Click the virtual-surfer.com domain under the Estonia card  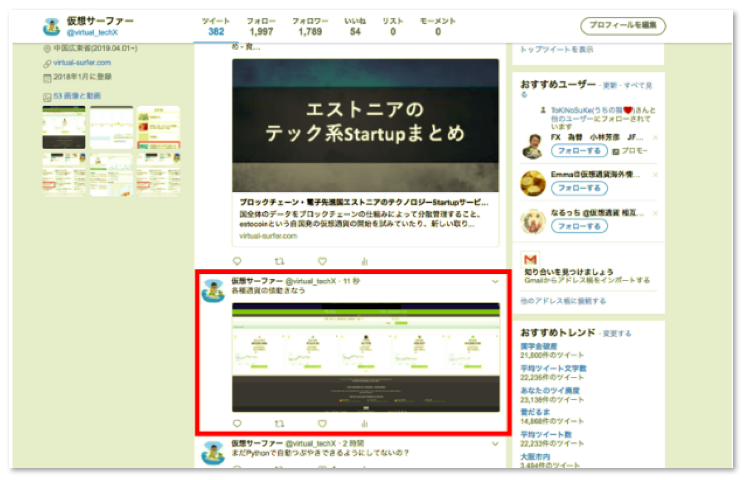pyautogui.click(x=268, y=236)
